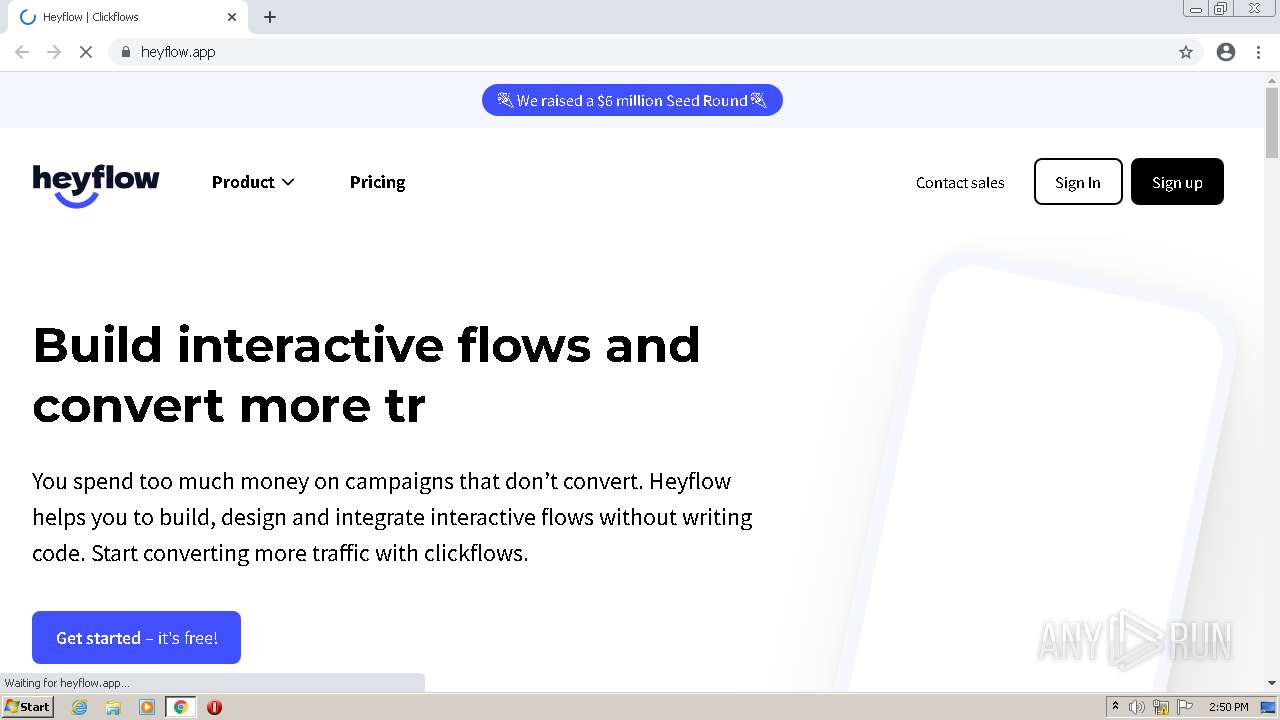Click the scrollbar down arrow
The image size is (1280, 720).
point(1272,683)
